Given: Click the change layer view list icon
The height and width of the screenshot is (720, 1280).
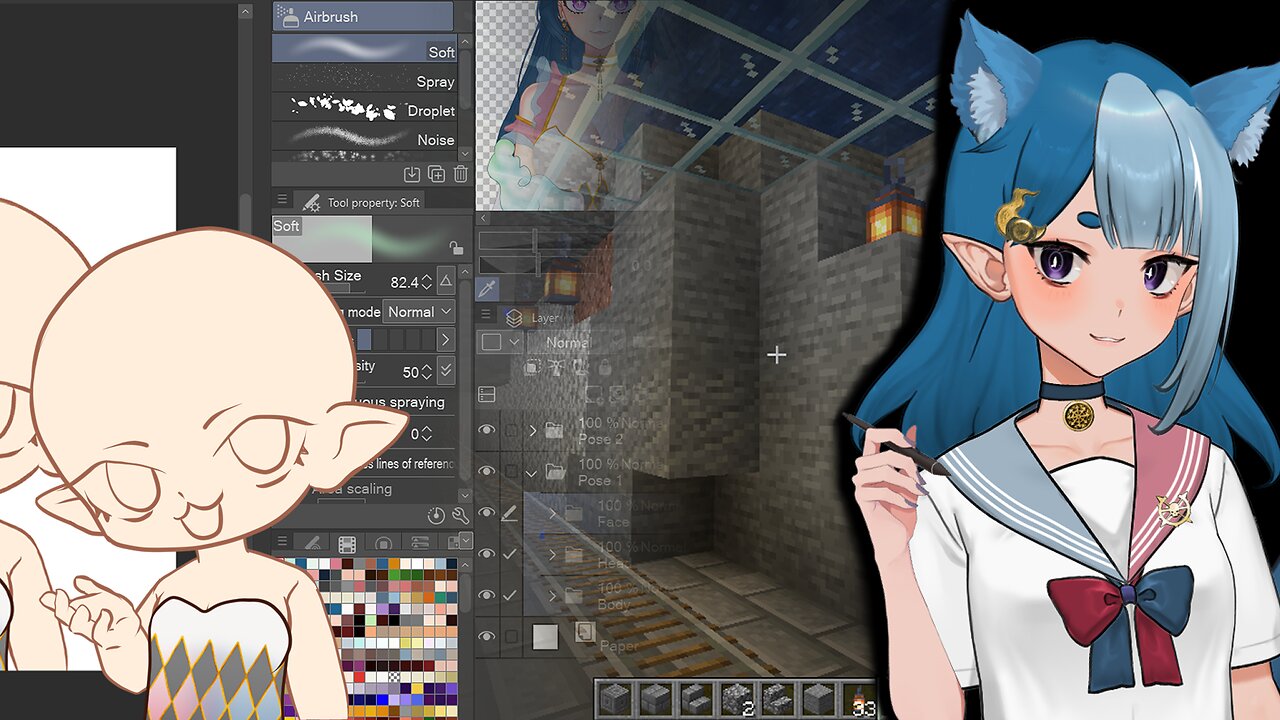Looking at the screenshot, I should [x=487, y=394].
